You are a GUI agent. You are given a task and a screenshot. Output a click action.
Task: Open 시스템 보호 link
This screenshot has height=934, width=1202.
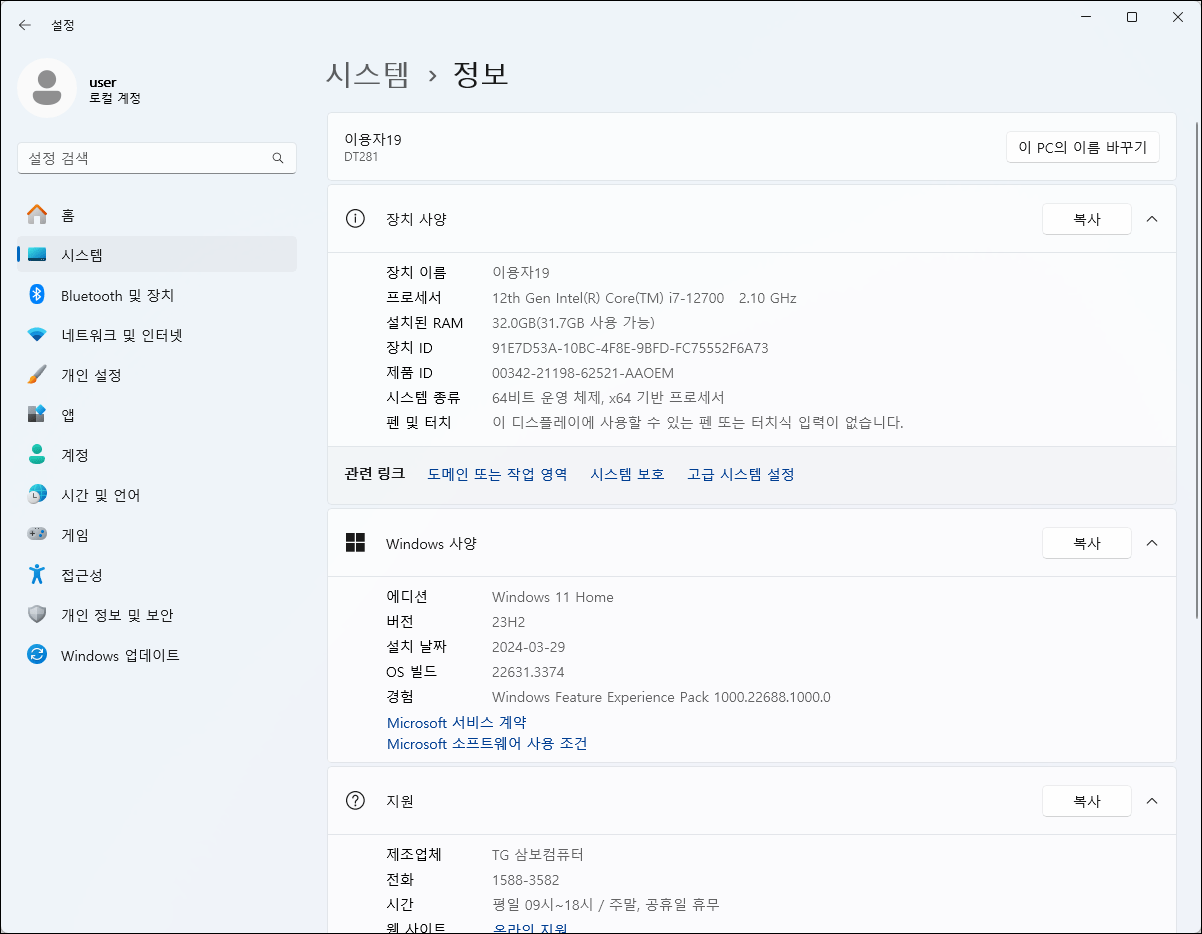[x=627, y=474]
